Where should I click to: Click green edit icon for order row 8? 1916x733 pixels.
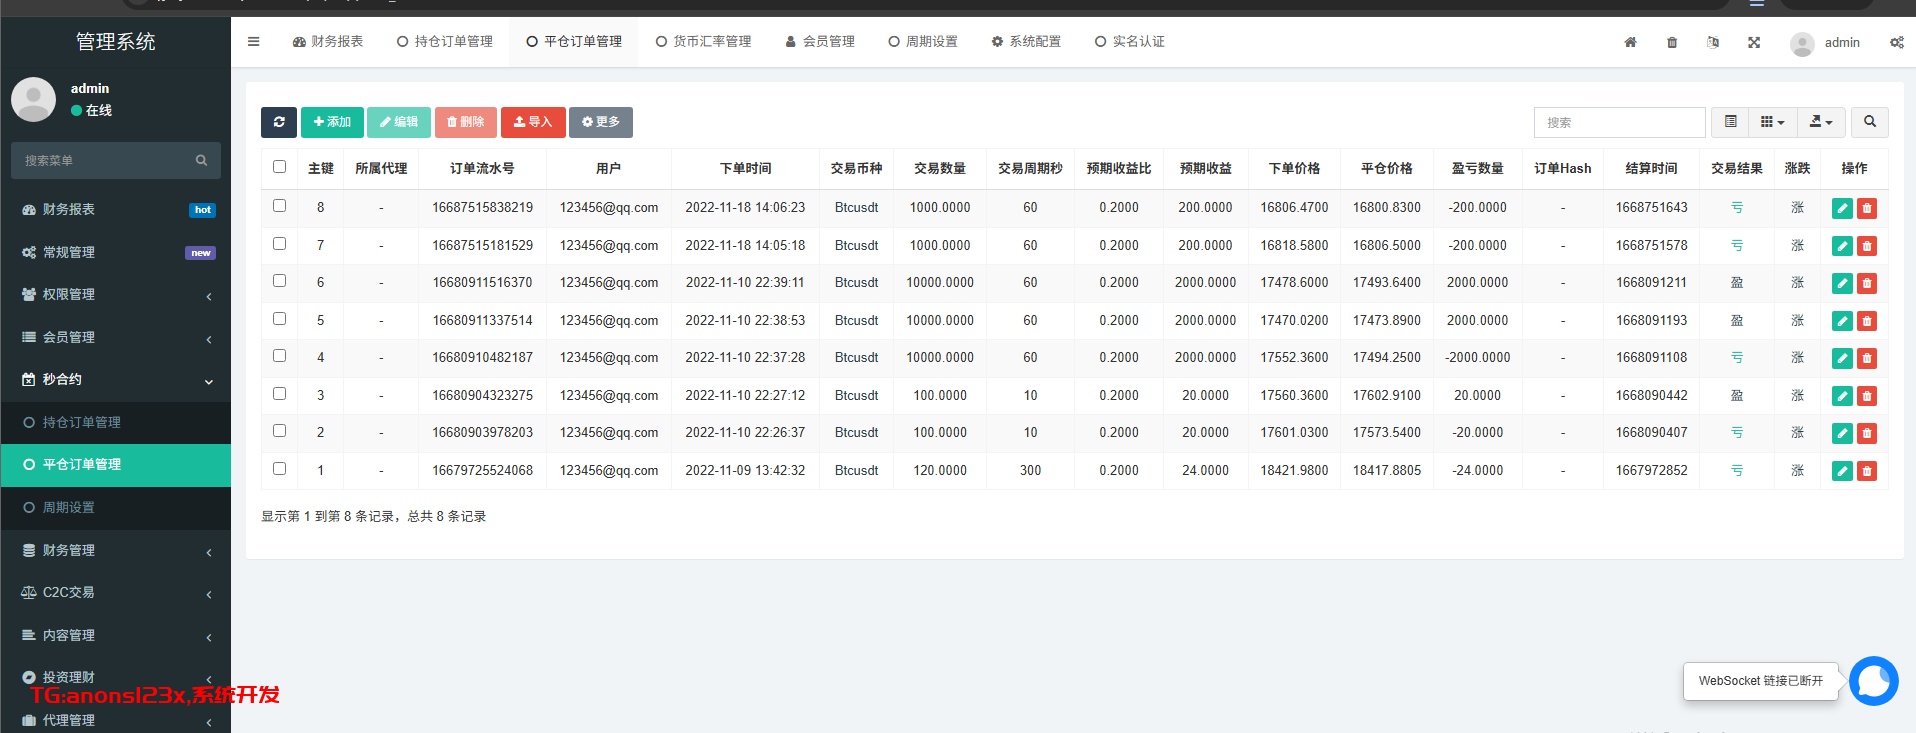(x=1842, y=208)
